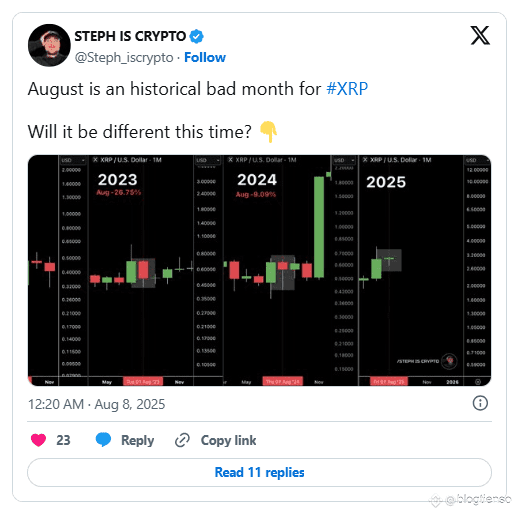This screenshot has height=517, width=519.
Task: Like the post with the heart icon
Action: click(x=38, y=440)
